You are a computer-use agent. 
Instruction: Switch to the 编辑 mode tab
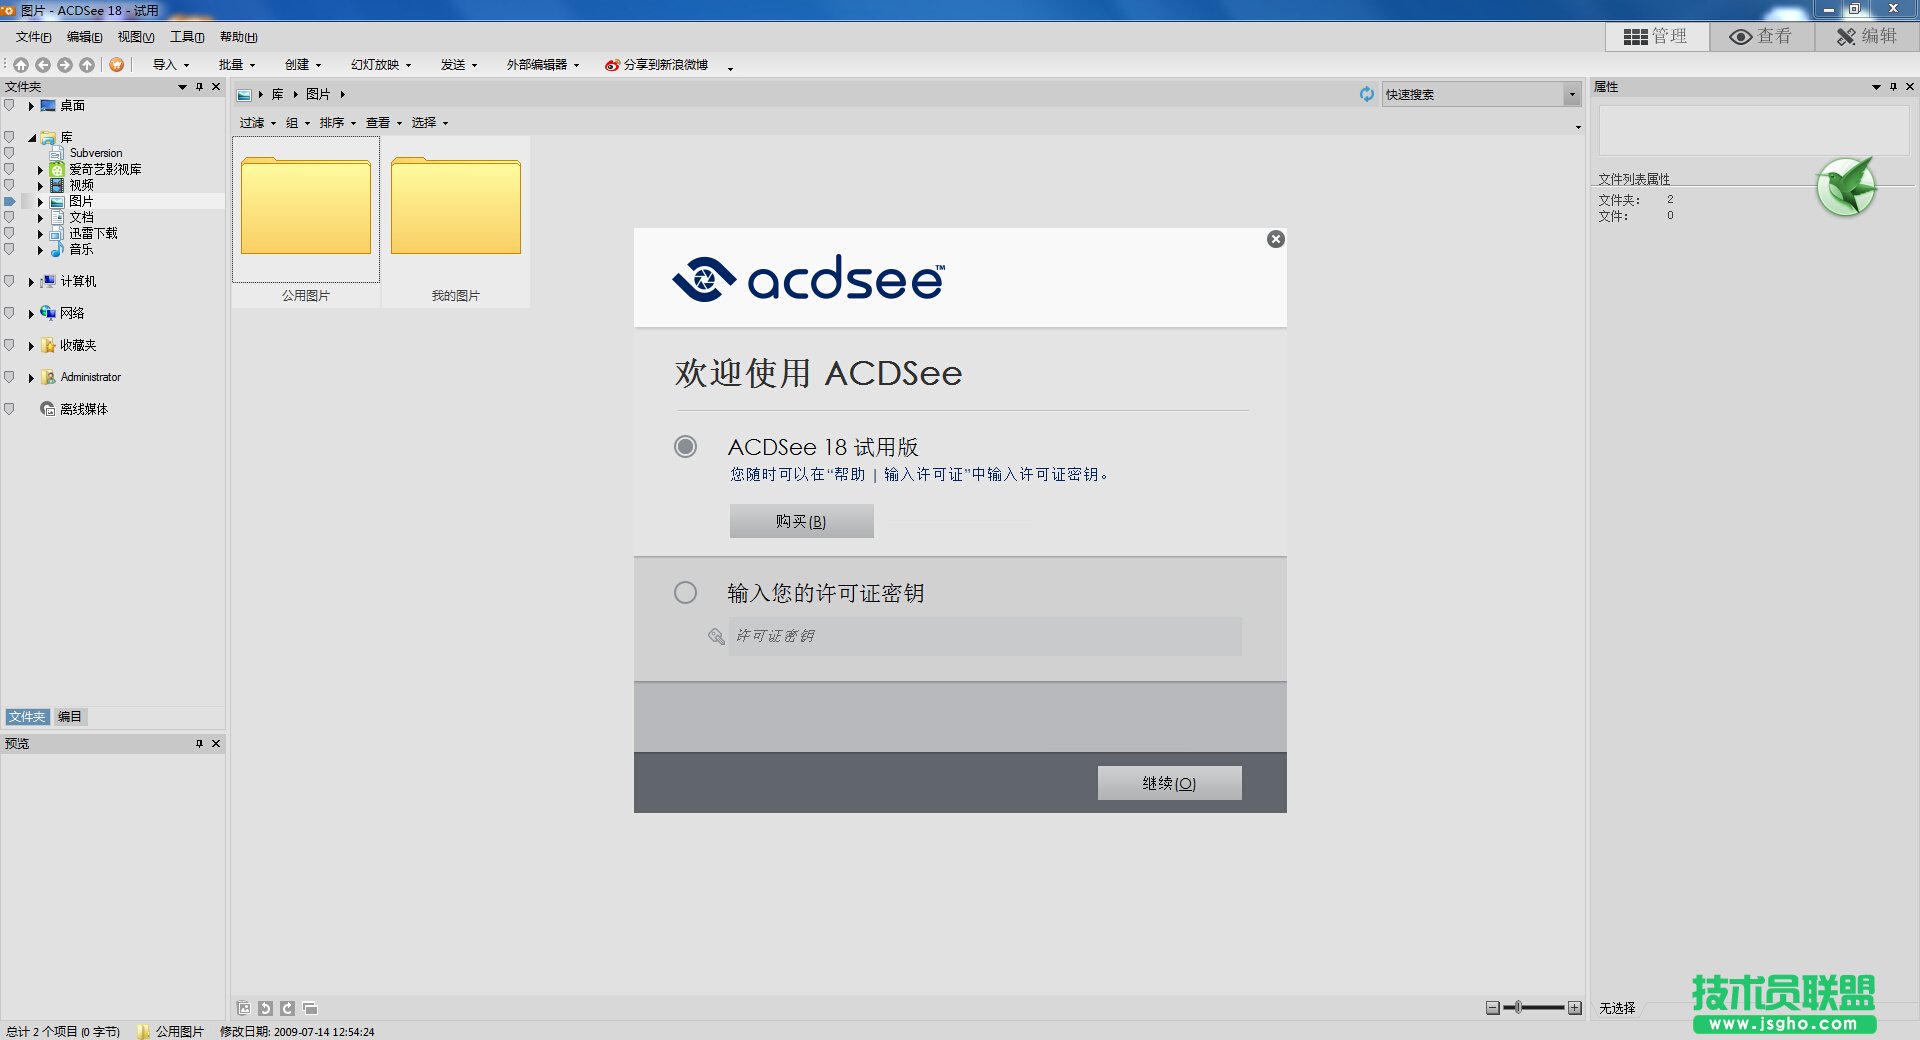(x=1866, y=36)
